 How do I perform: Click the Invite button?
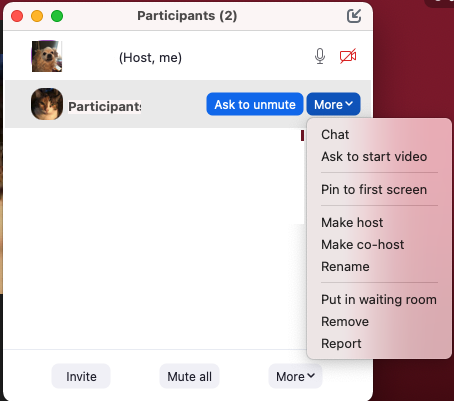(81, 376)
